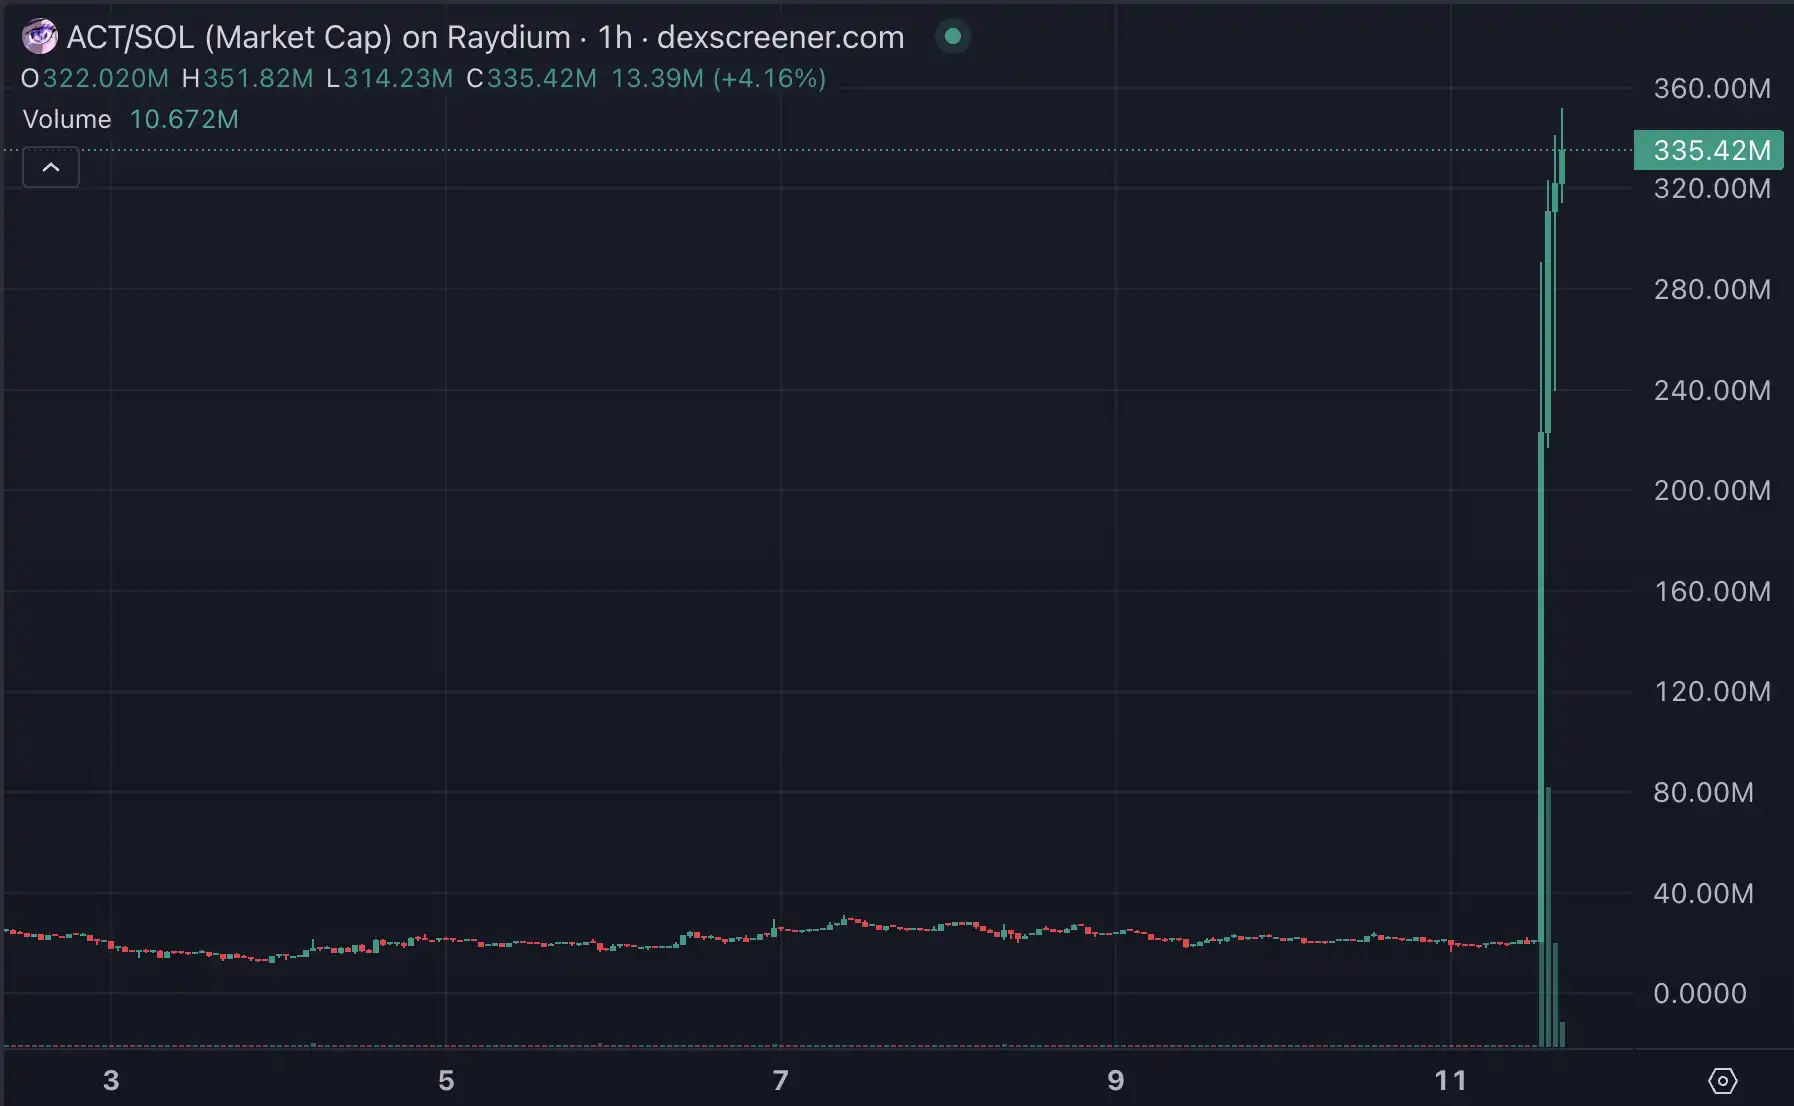Click the 280.00M price axis label

(x=1712, y=290)
